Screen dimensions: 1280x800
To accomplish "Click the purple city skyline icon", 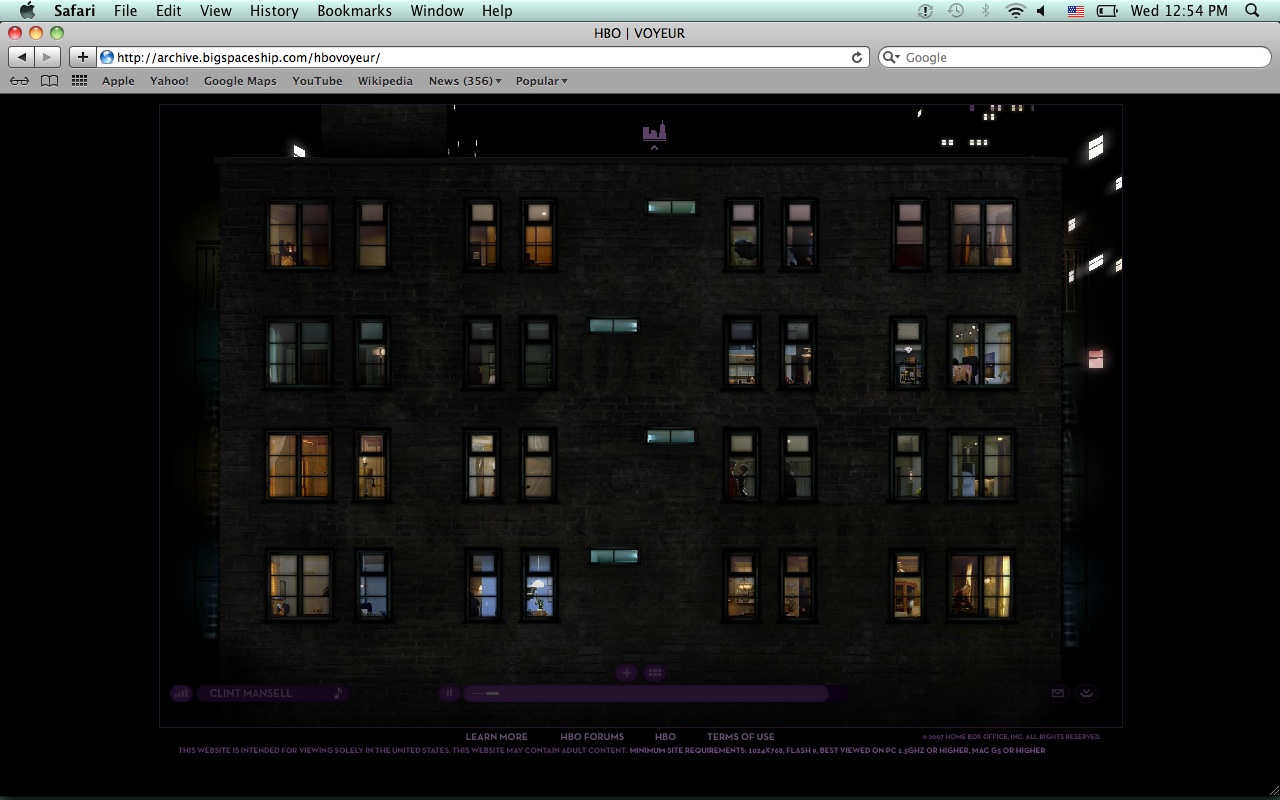I will (654, 131).
